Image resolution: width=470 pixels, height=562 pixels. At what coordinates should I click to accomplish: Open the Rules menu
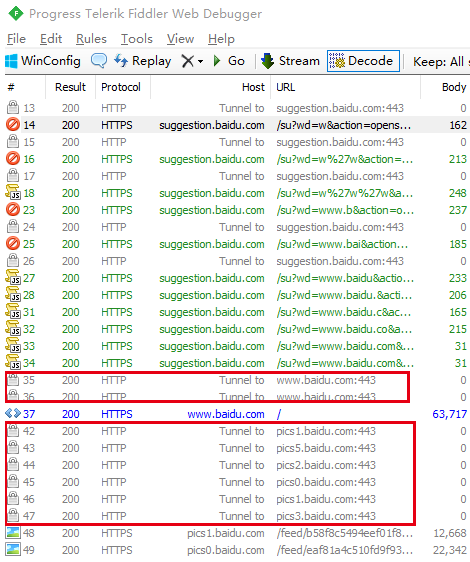[x=91, y=39]
